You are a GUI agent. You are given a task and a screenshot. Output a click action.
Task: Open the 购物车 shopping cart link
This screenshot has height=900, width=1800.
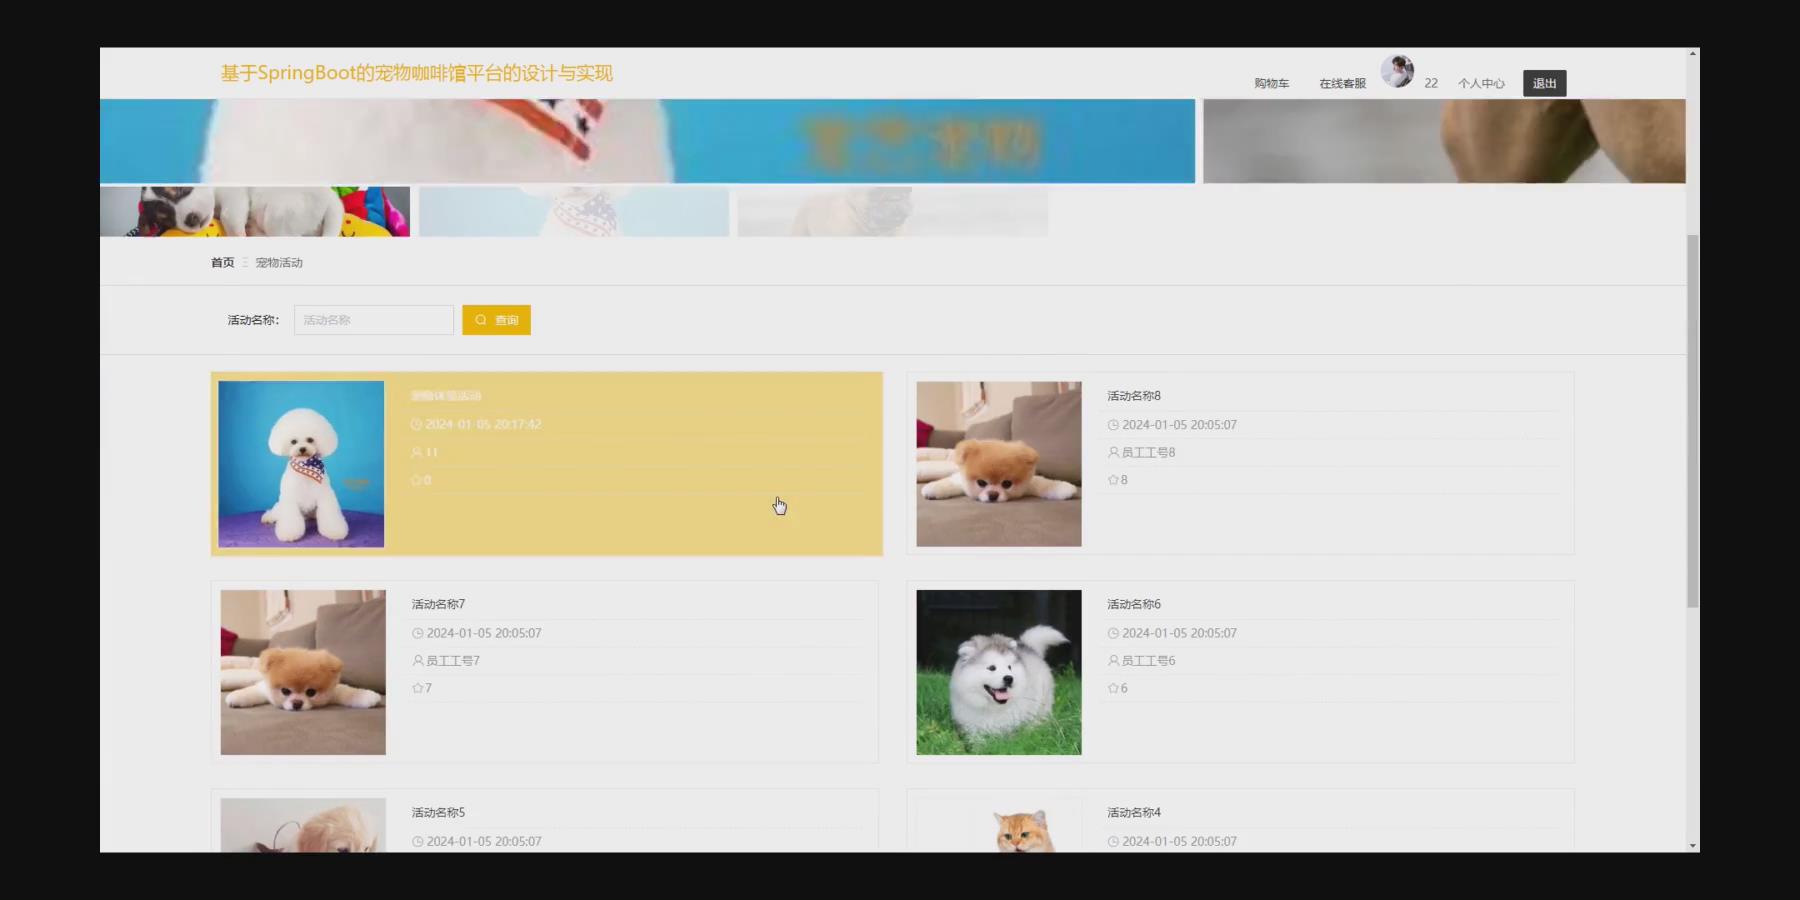tap(1271, 84)
